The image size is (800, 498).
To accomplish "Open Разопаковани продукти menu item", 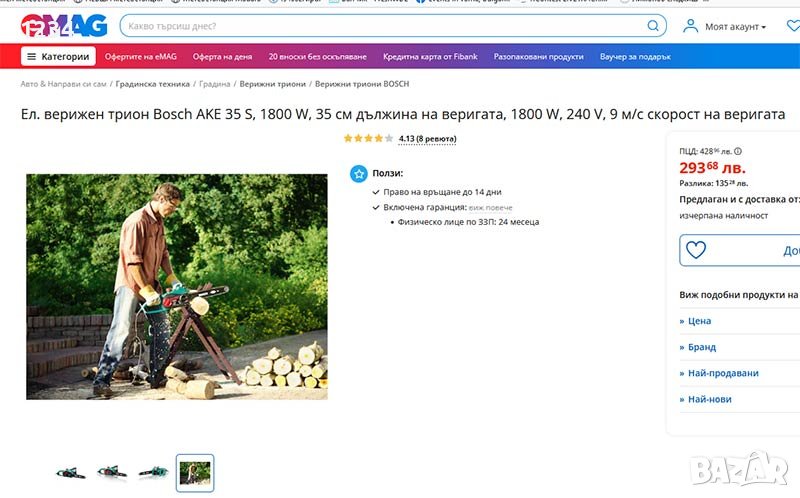I will coord(538,57).
